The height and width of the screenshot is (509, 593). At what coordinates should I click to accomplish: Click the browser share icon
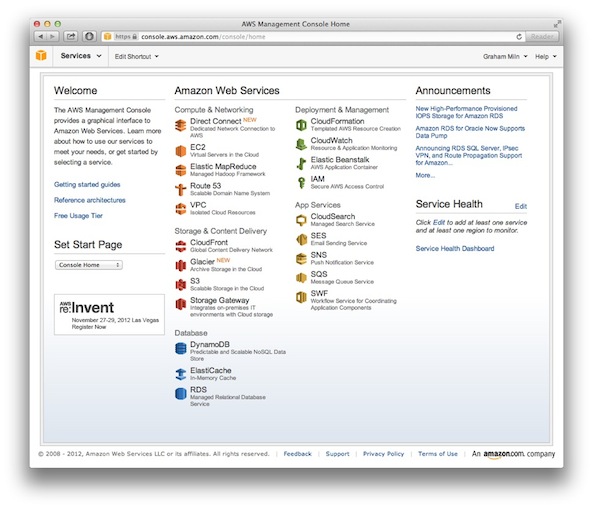tap(70, 36)
